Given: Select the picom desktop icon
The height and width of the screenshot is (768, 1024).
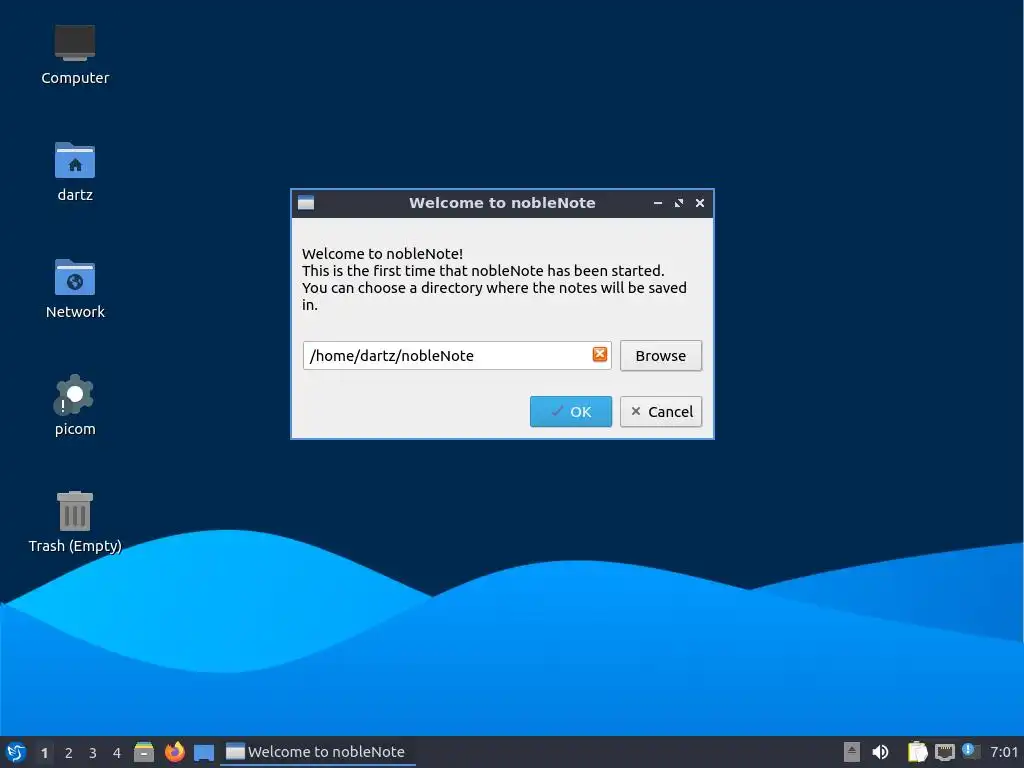Looking at the screenshot, I should coord(75,405).
